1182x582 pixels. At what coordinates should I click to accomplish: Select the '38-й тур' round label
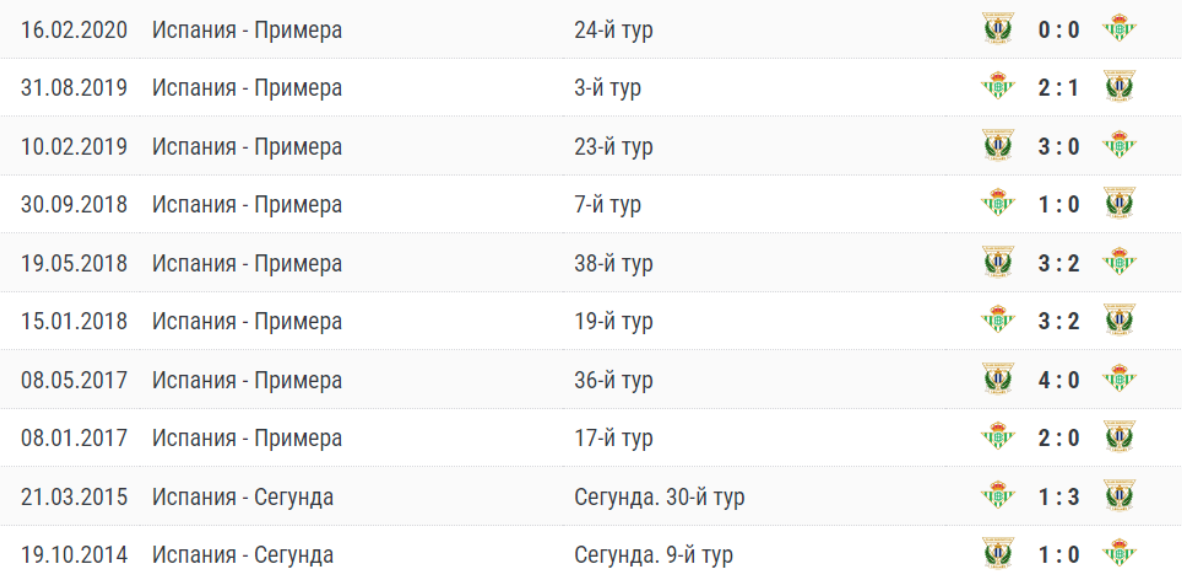pyautogui.click(x=614, y=263)
